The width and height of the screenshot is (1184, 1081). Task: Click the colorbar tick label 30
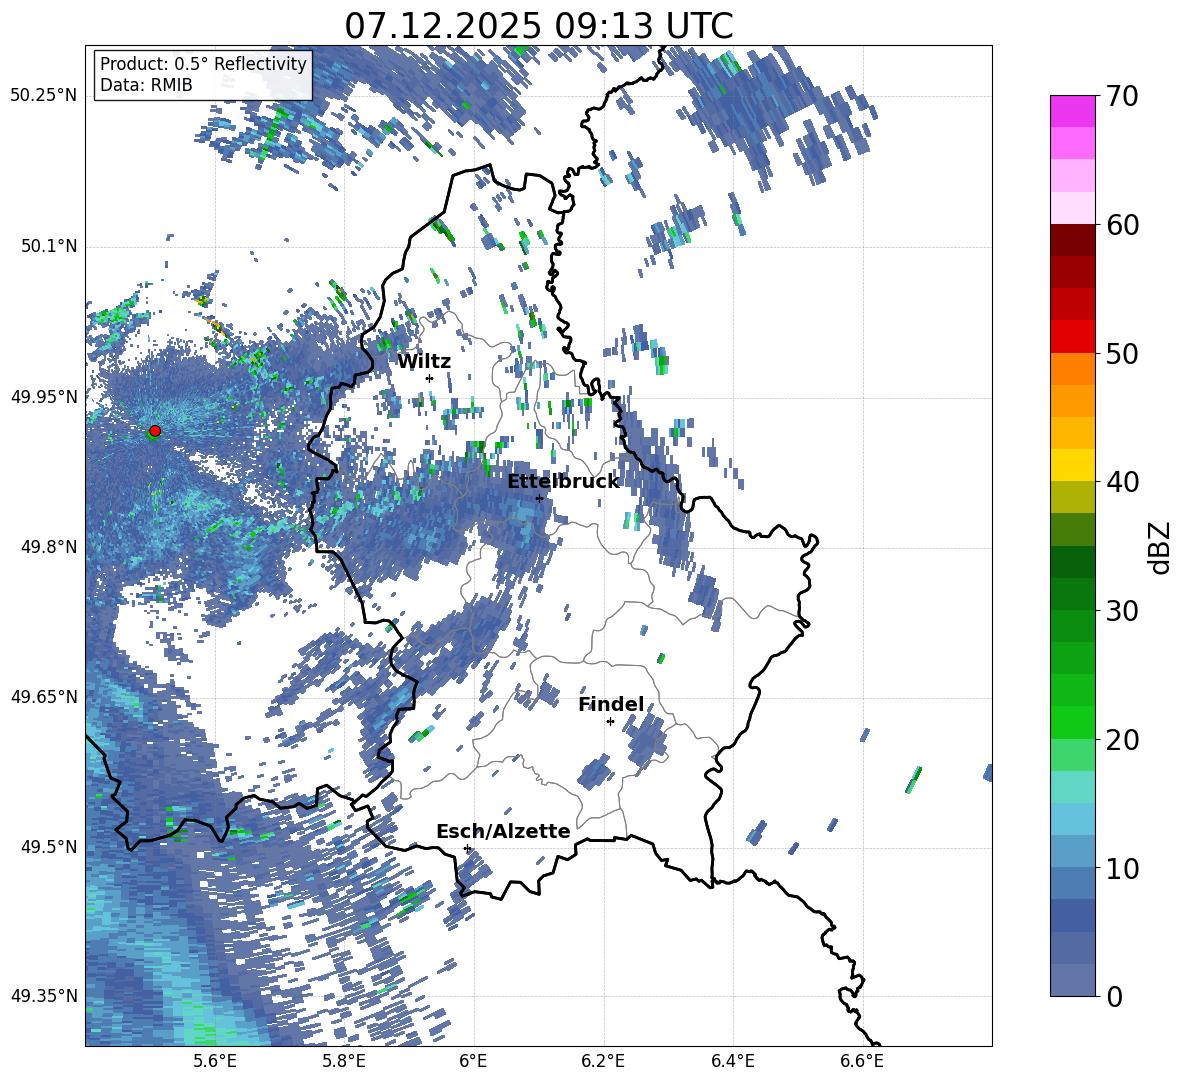(x=1122, y=611)
